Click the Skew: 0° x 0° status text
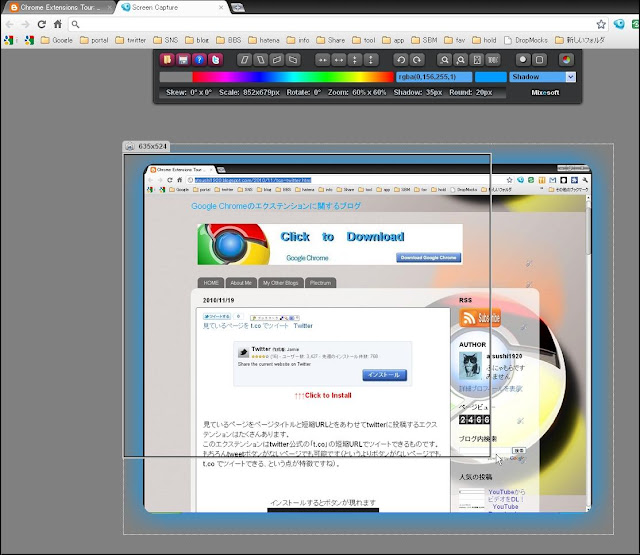640x555 pixels. pyautogui.click(x=189, y=93)
